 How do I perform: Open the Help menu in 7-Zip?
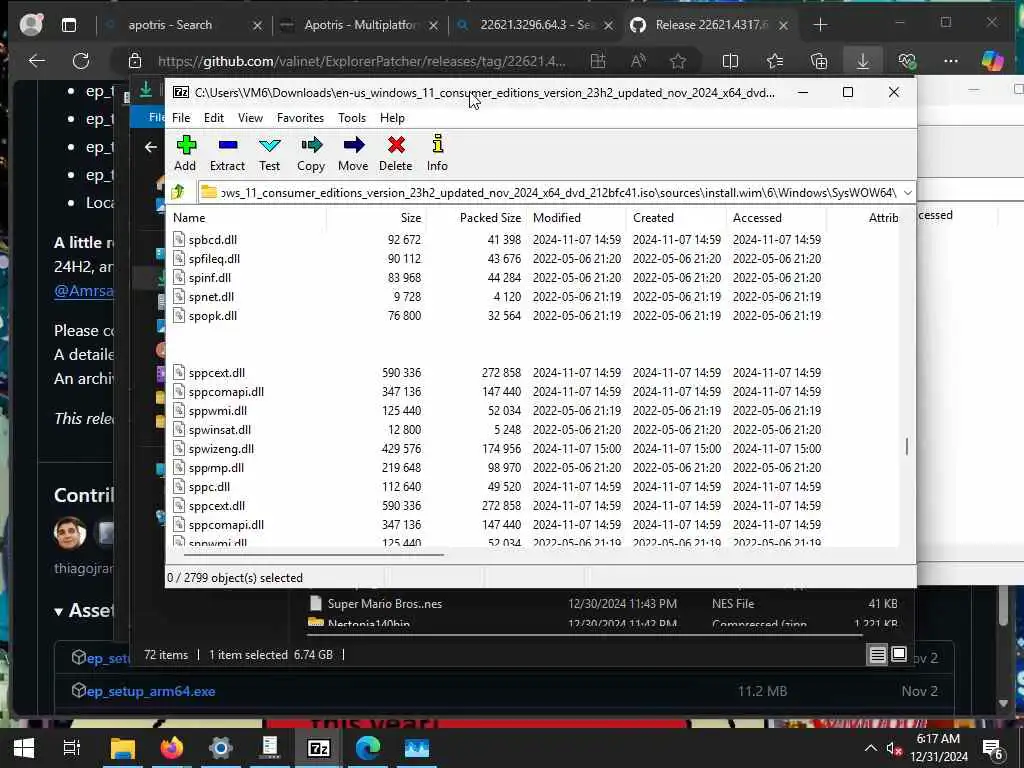click(x=392, y=118)
